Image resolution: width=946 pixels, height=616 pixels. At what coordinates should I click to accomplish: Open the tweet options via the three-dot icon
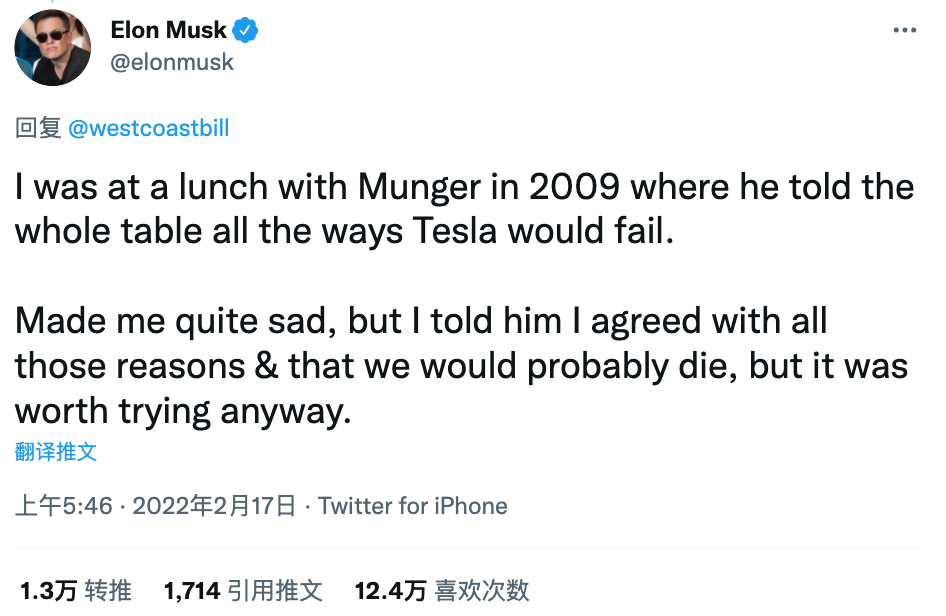[x=905, y=32]
